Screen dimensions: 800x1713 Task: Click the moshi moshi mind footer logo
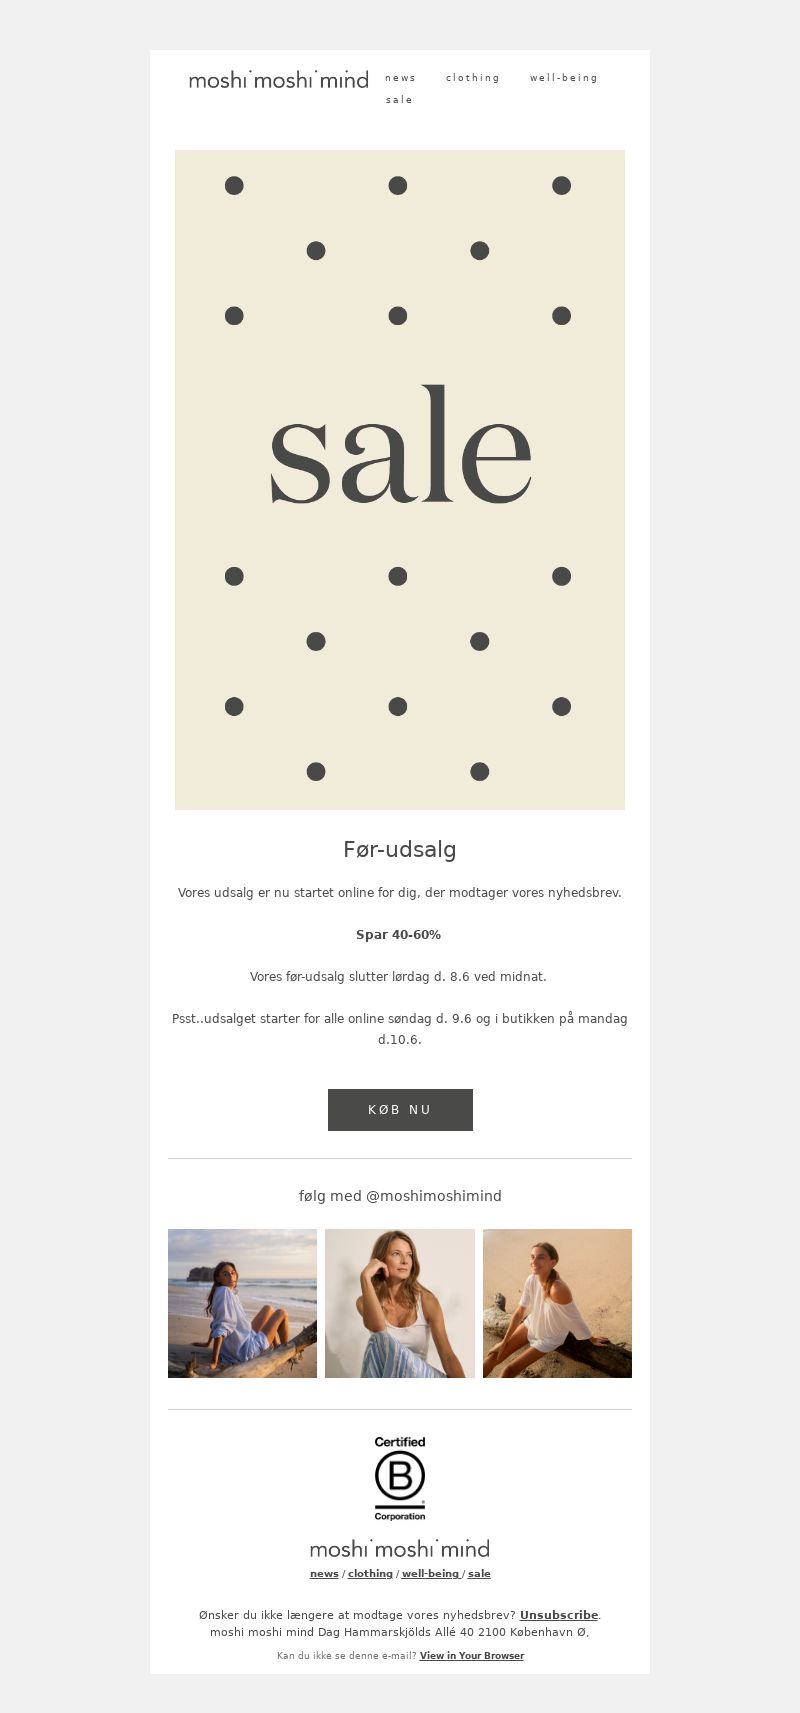[x=400, y=1549]
